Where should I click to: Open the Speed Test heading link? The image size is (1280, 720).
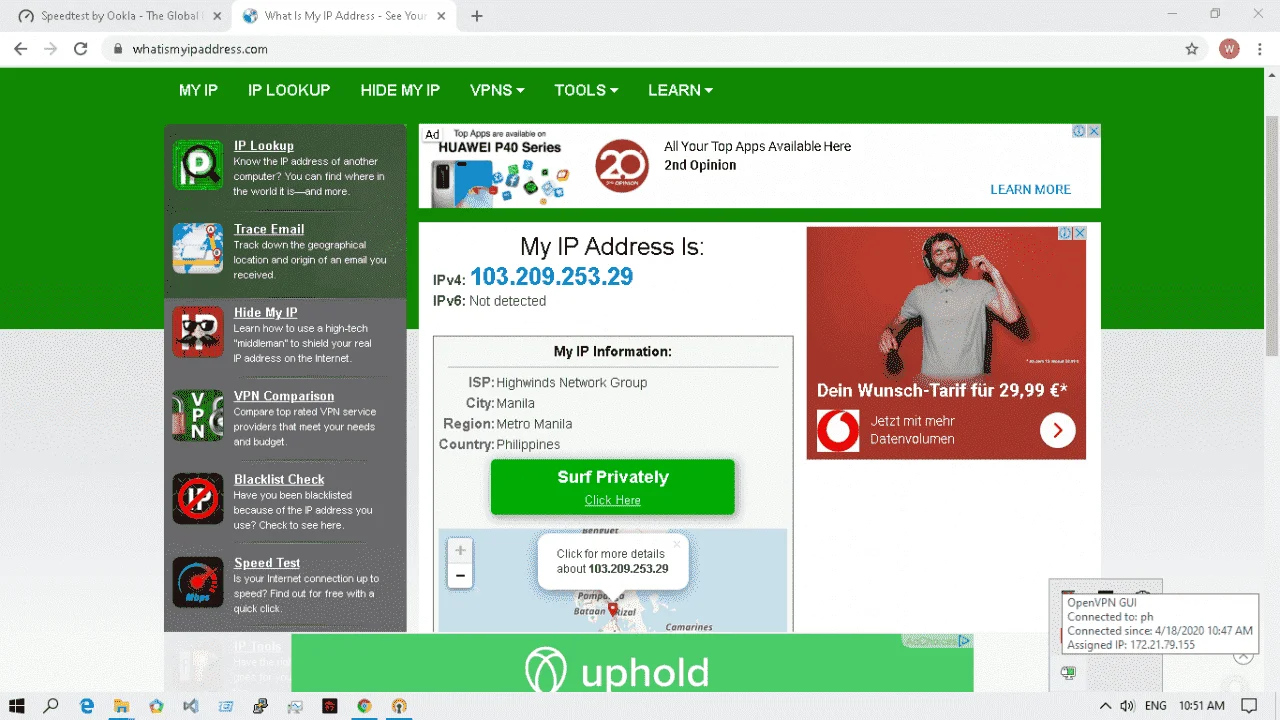pyautogui.click(x=267, y=563)
